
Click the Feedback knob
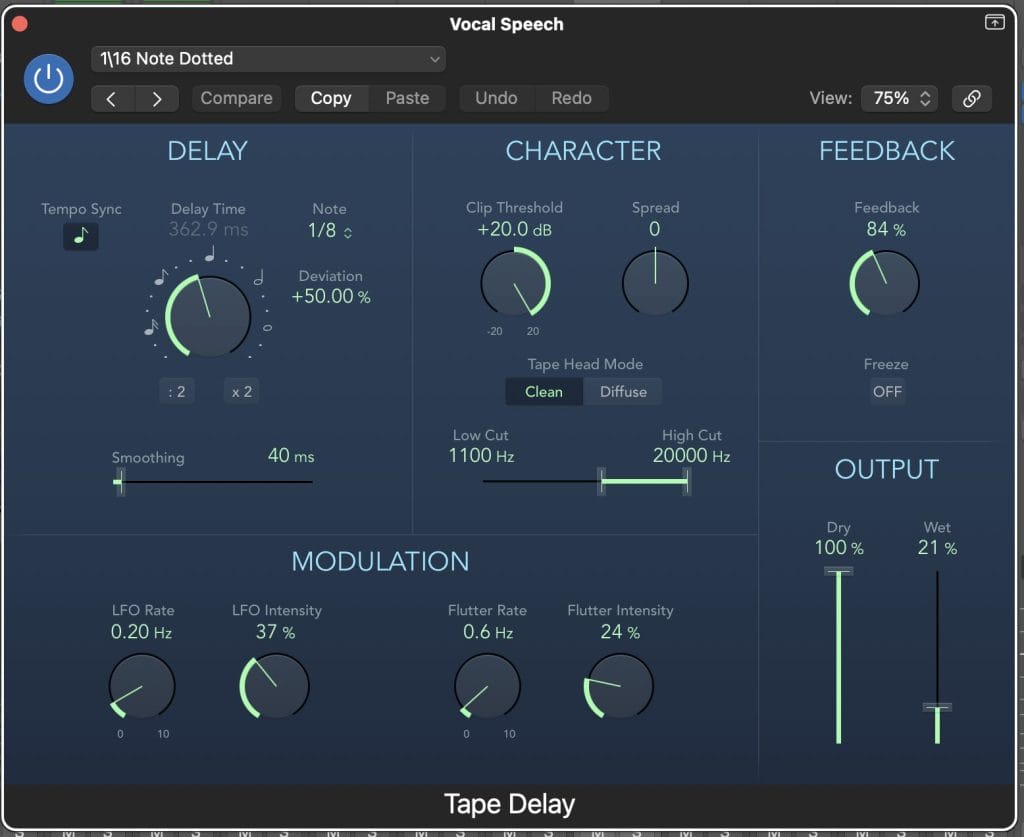coord(885,283)
